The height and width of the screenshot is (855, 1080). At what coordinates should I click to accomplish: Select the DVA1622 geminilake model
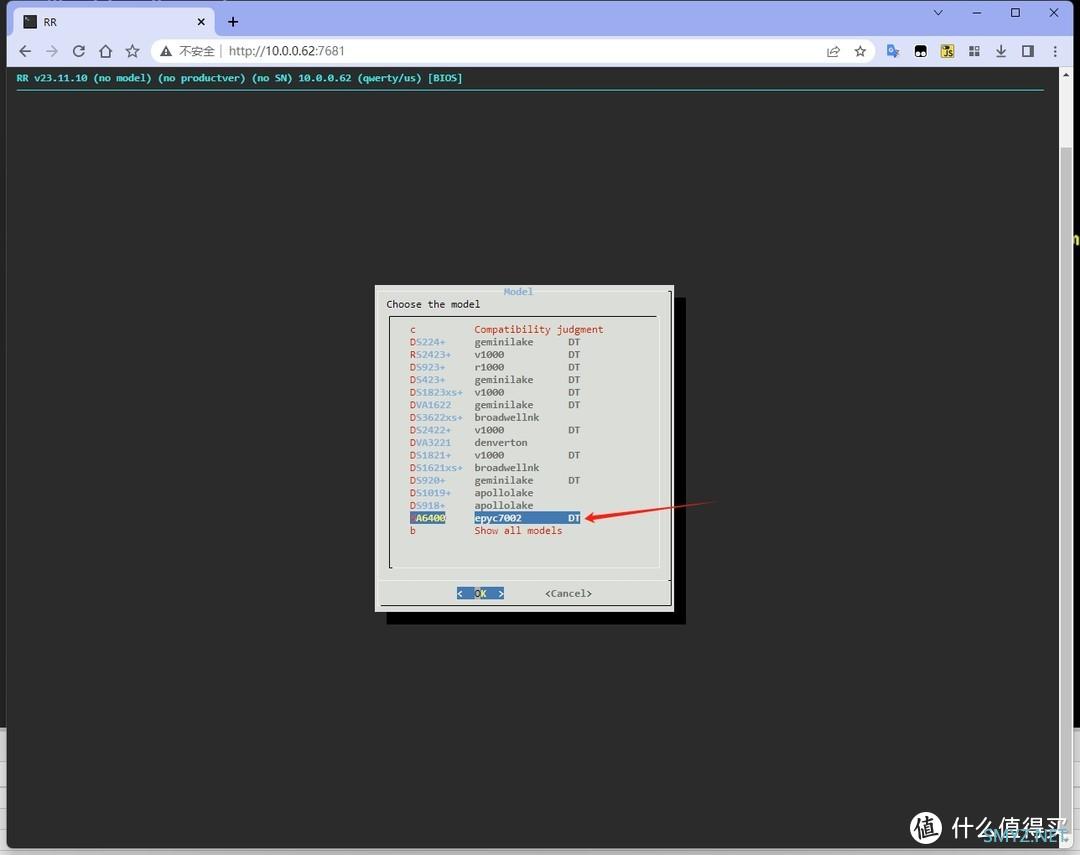tap(495, 404)
